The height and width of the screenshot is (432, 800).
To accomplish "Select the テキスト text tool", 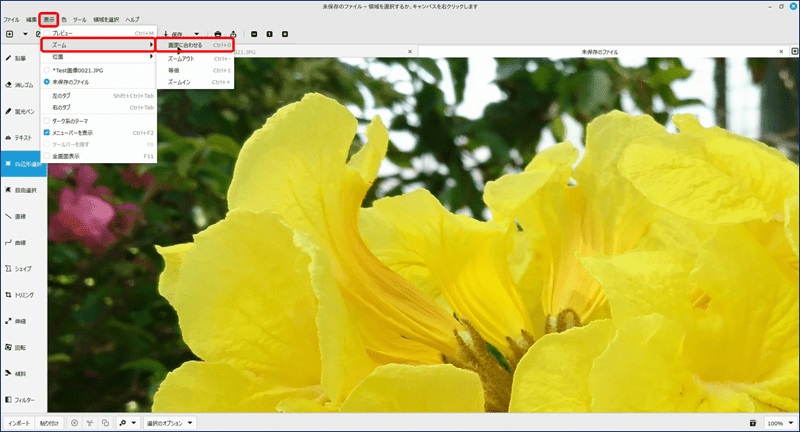I will point(23,138).
